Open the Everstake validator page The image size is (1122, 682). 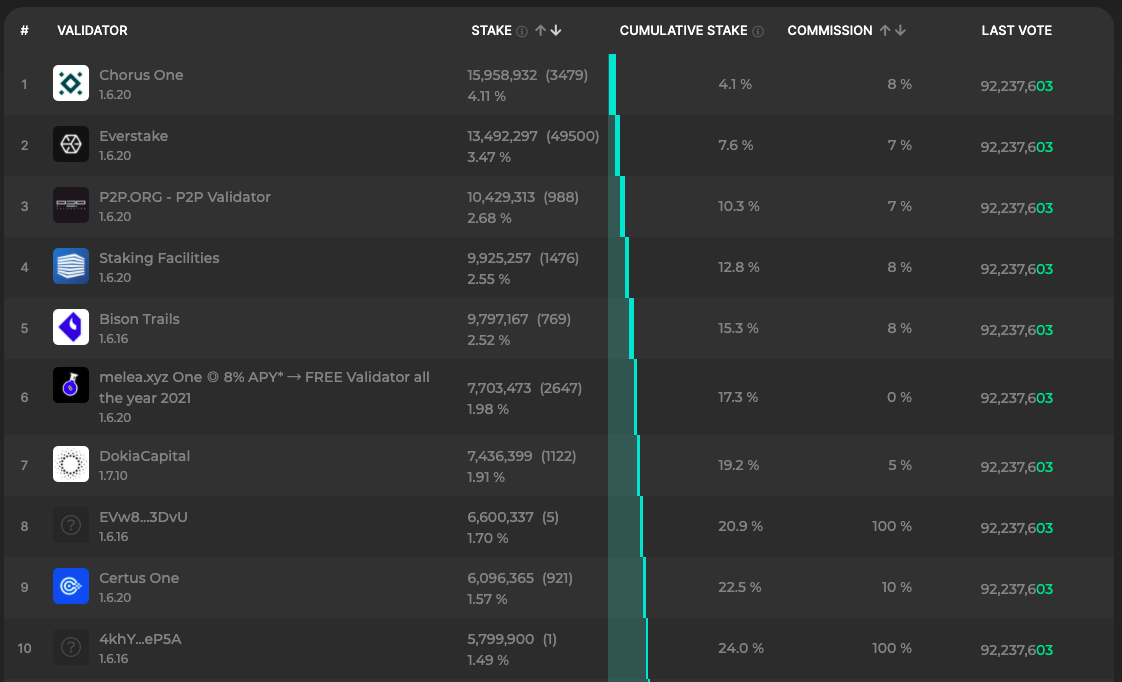[x=134, y=136]
